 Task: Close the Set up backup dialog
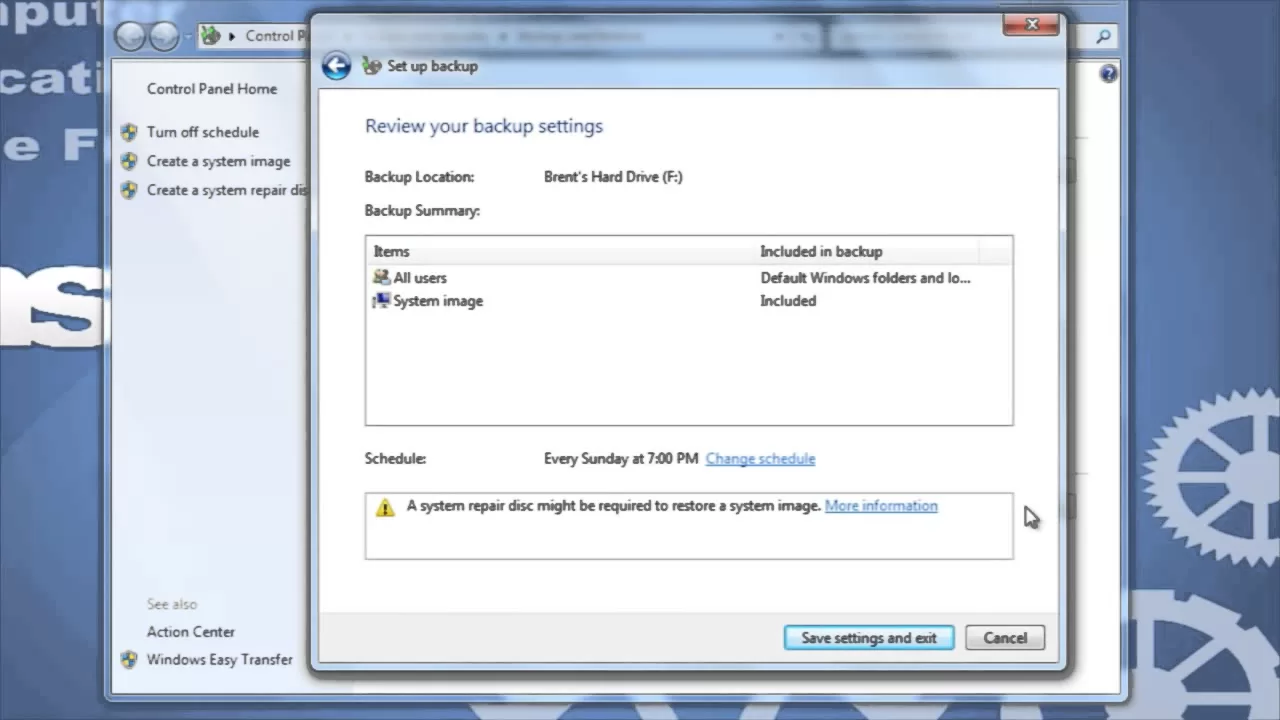click(1031, 24)
